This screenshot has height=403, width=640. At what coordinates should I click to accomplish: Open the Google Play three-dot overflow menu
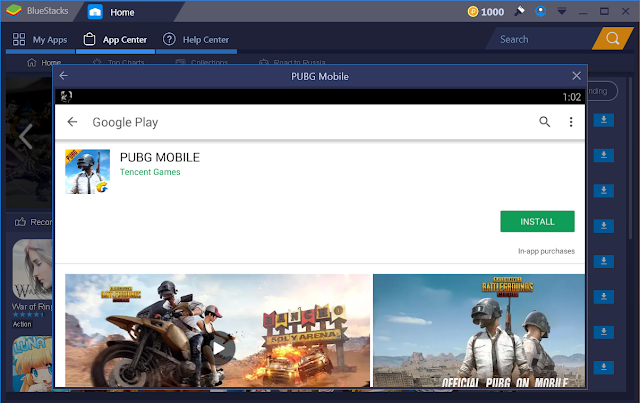tap(571, 122)
